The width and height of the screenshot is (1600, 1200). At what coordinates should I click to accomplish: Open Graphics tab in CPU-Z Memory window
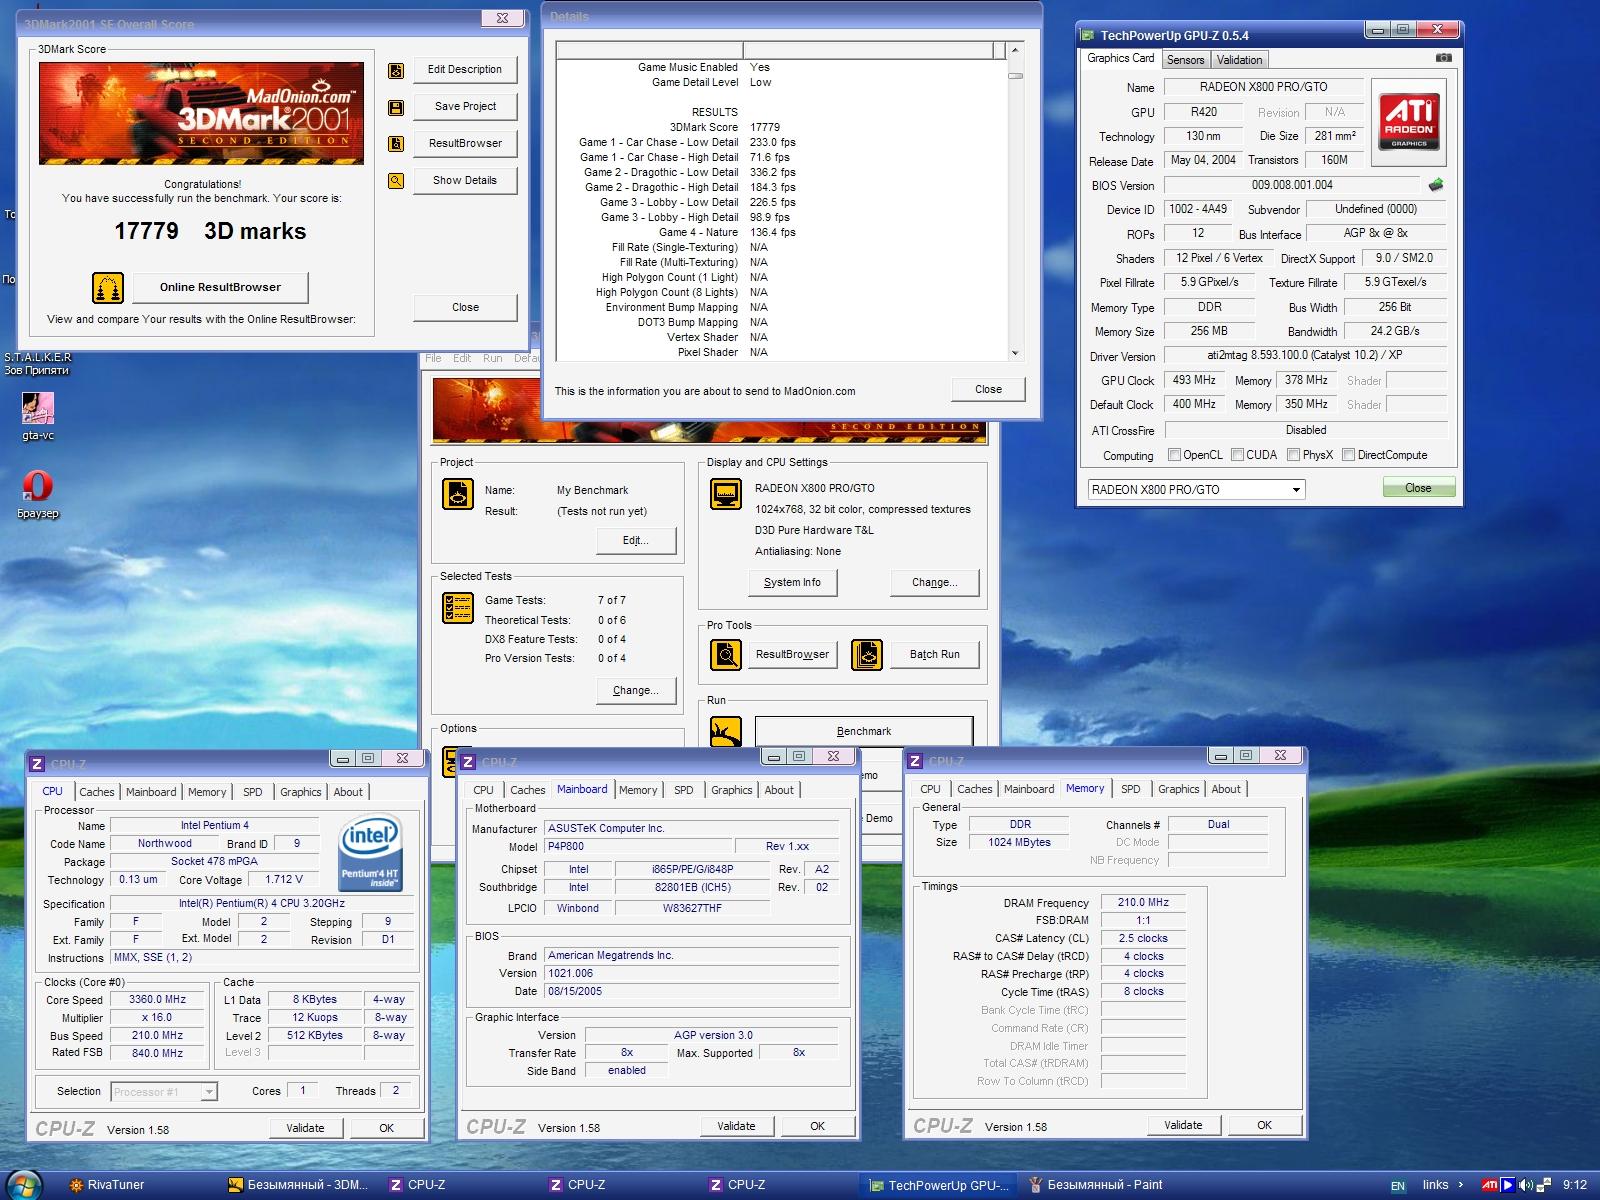(x=1178, y=789)
